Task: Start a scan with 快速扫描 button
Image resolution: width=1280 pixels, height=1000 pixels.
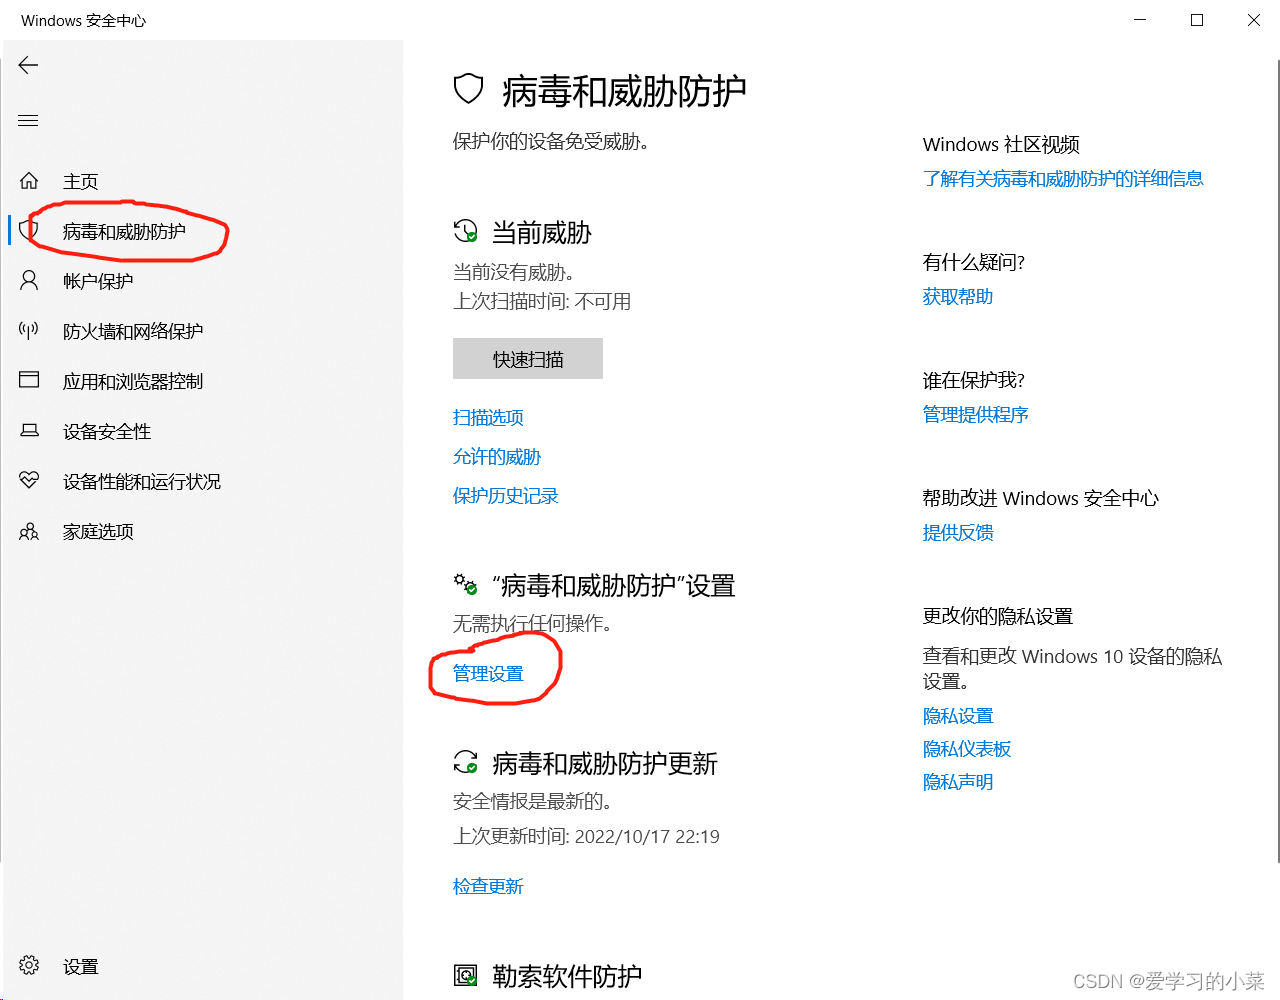Action: [x=528, y=359]
